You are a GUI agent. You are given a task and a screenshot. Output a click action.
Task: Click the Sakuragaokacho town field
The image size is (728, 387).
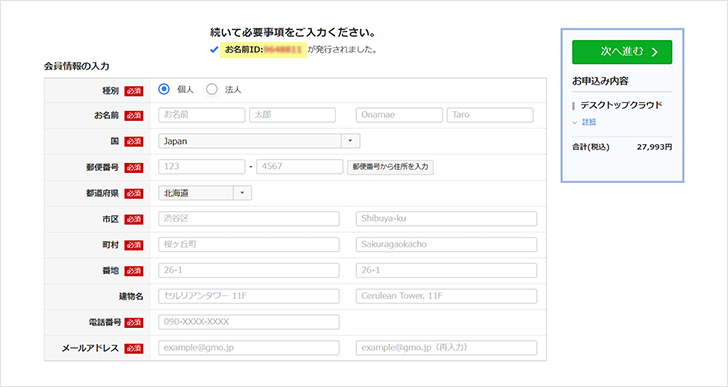(x=447, y=245)
